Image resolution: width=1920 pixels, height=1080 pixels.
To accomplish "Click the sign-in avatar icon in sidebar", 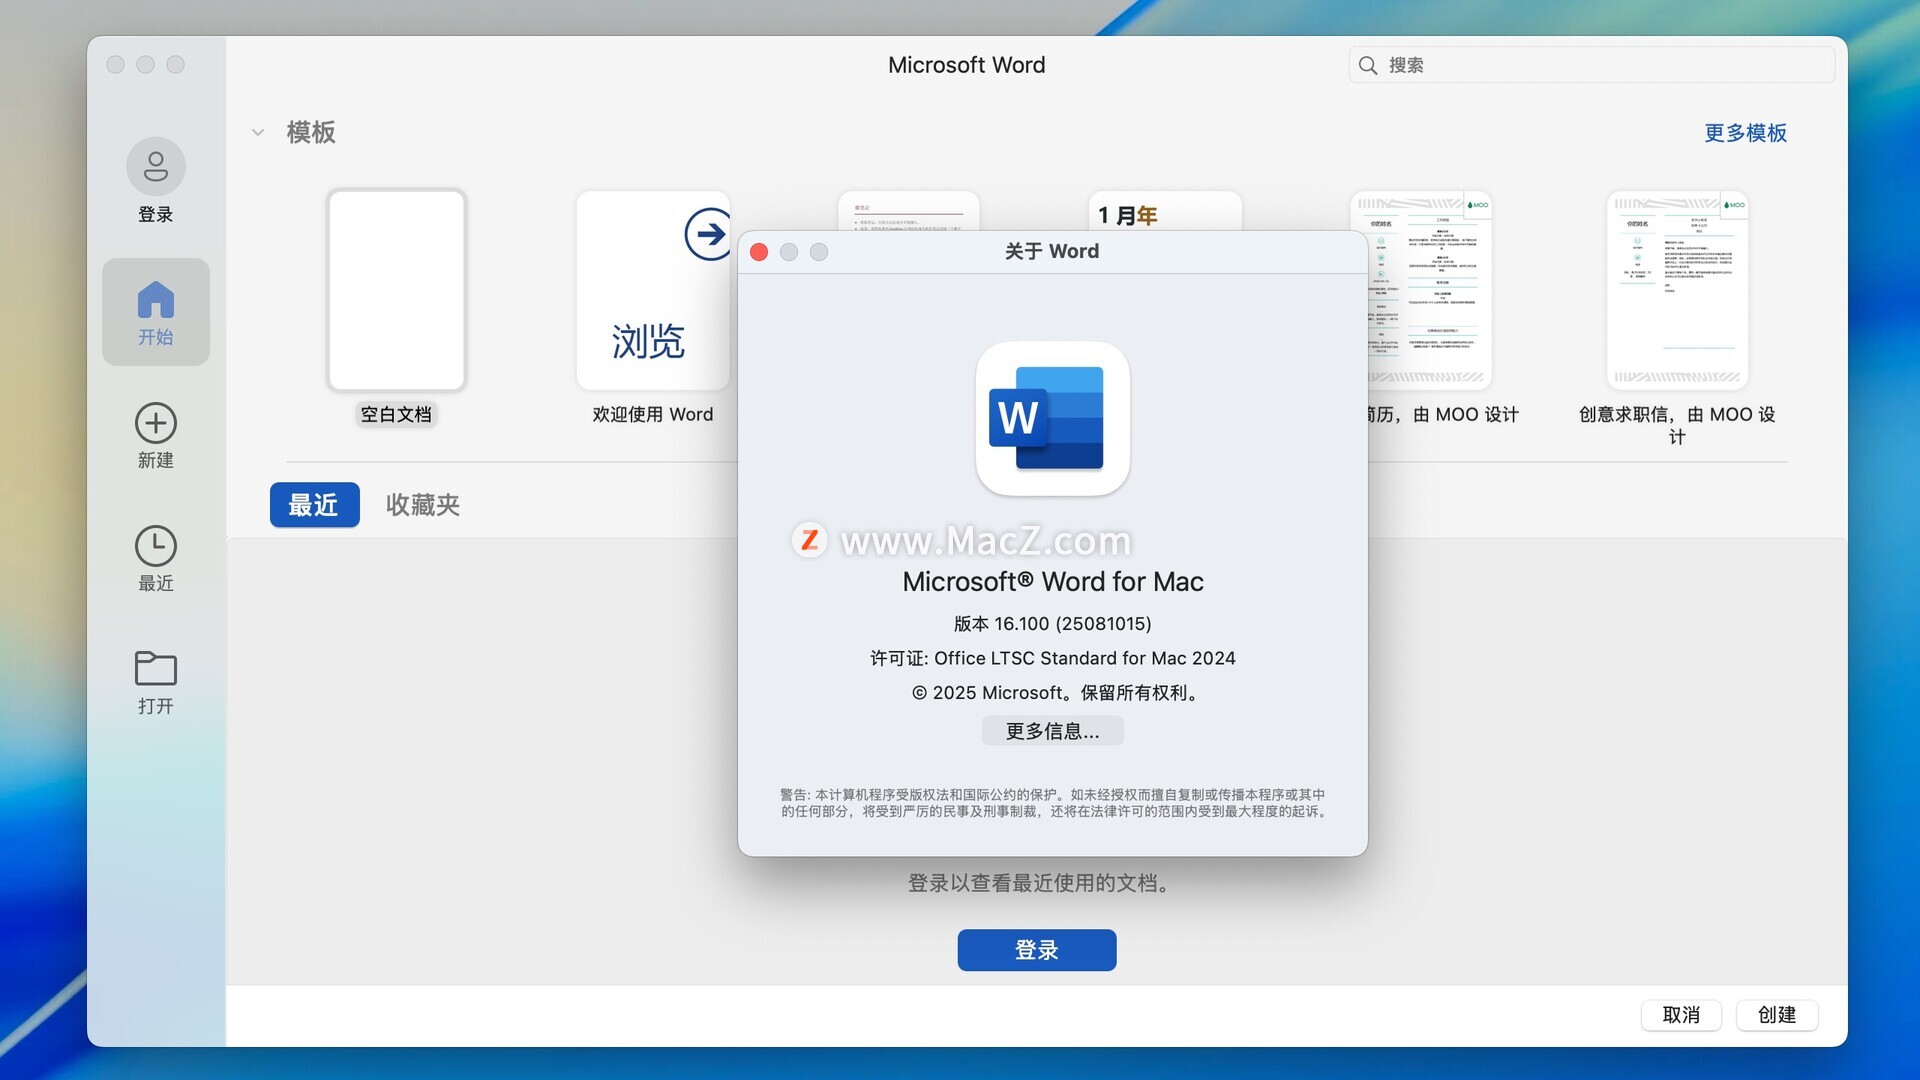I will (155, 166).
